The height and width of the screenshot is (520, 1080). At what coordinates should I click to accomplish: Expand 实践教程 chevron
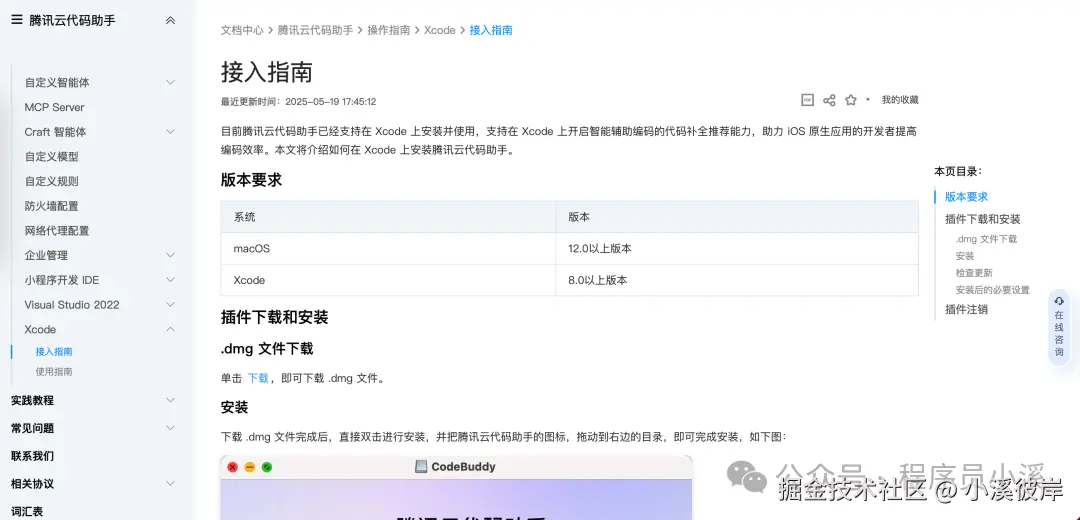point(171,400)
